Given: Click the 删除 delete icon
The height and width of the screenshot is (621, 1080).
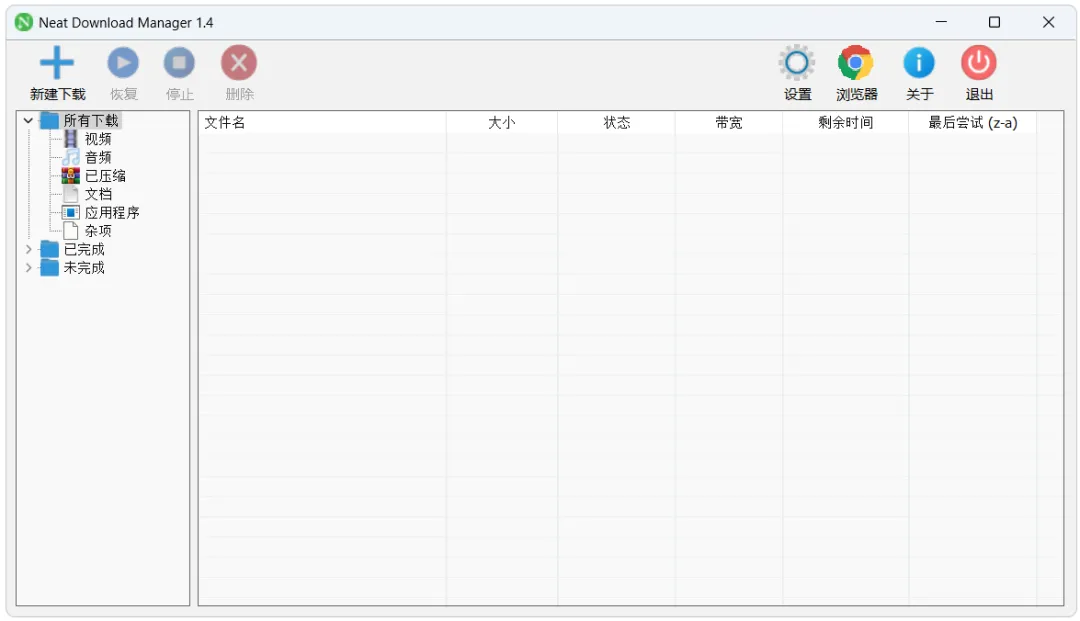Looking at the screenshot, I should 239,63.
